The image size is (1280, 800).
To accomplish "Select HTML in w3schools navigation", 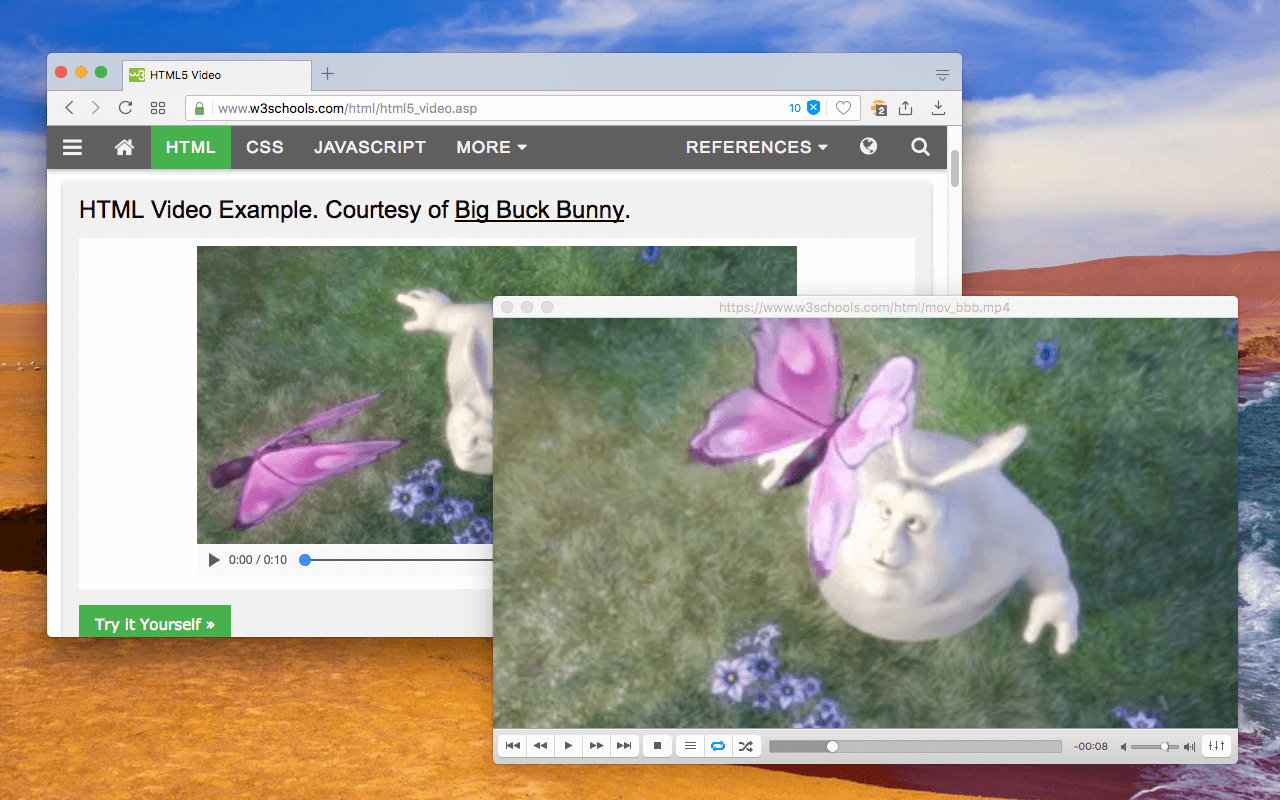I will click(x=191, y=147).
